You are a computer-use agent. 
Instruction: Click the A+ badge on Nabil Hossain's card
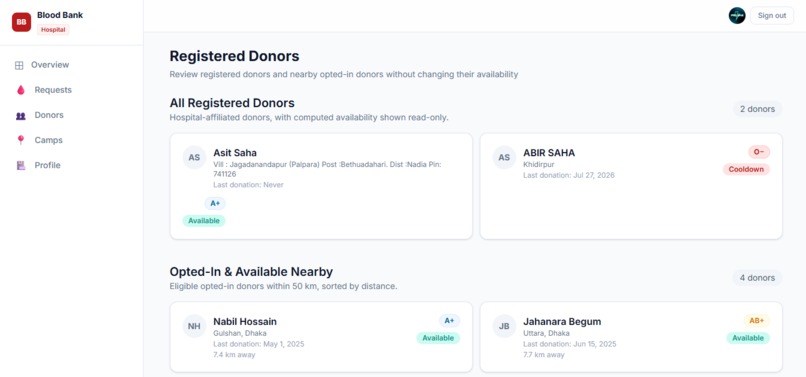449,321
